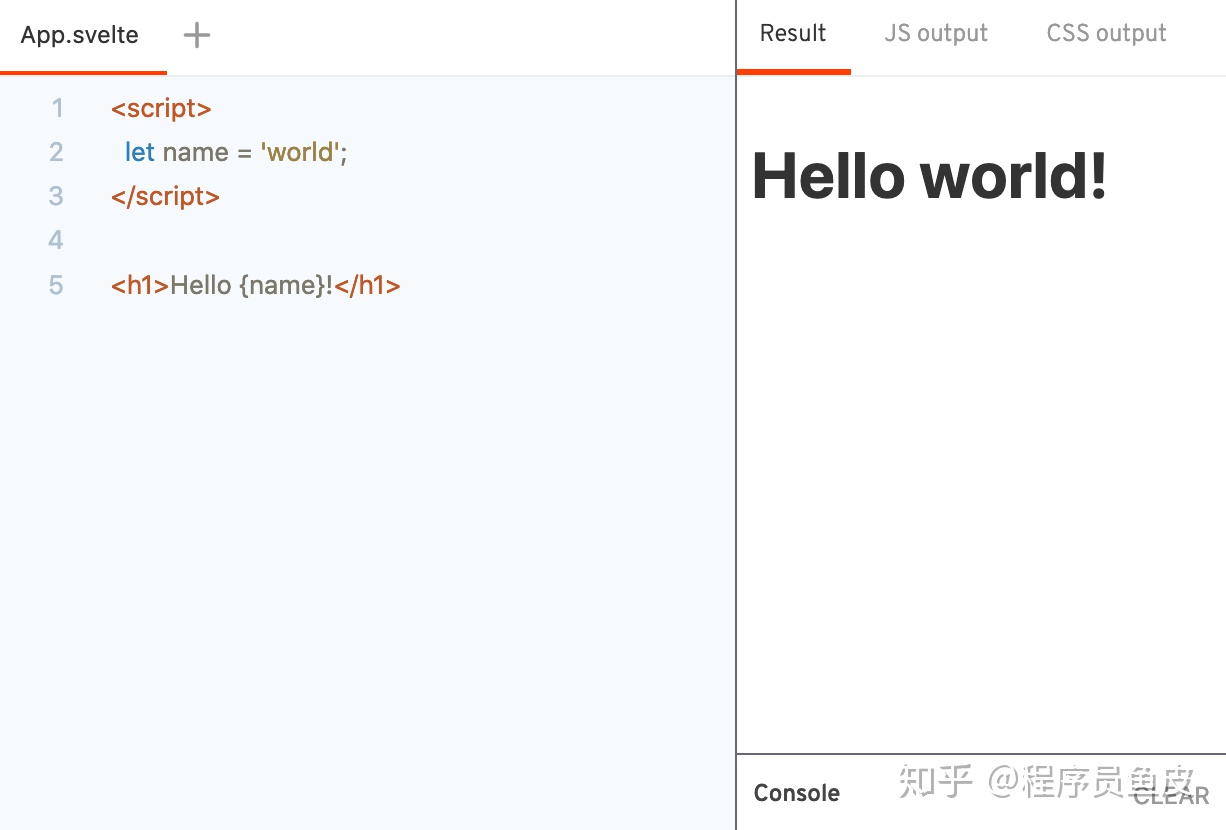Click line number 2 in the gutter
Screen dimensions: 1226x830
(x=56, y=152)
